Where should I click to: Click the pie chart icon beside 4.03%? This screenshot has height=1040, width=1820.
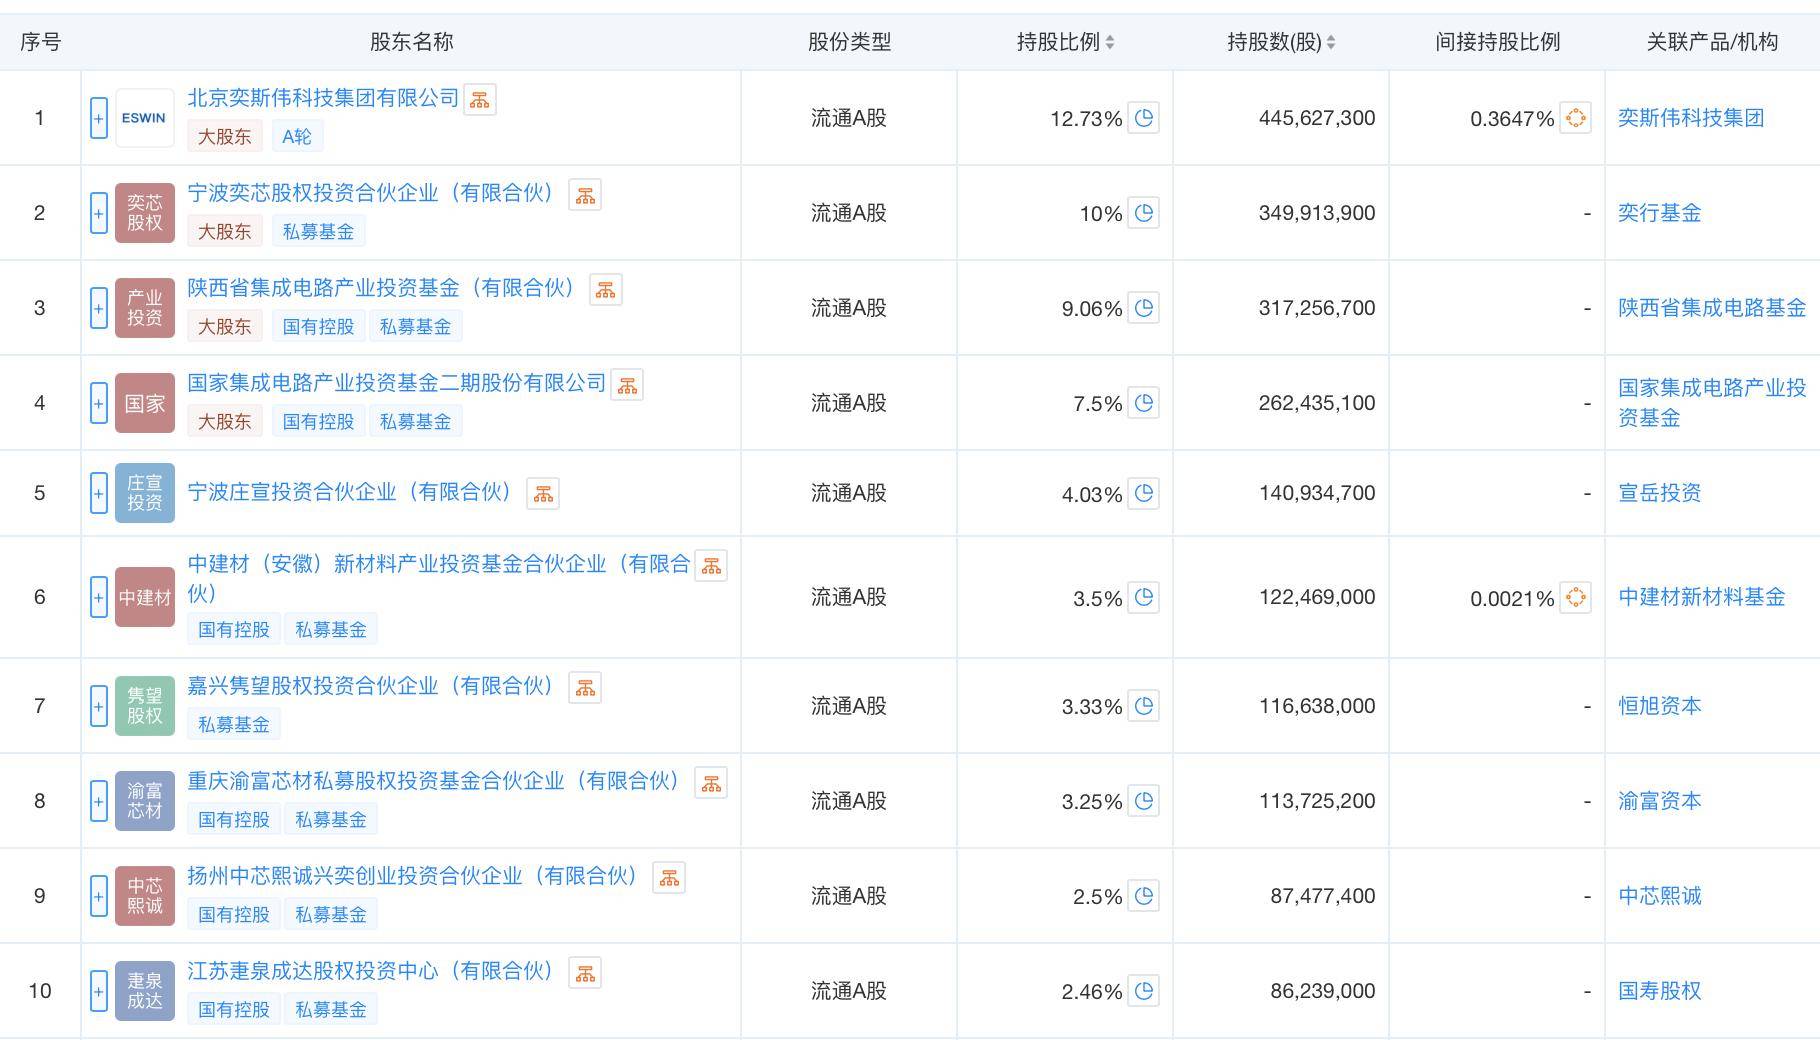pos(1143,493)
